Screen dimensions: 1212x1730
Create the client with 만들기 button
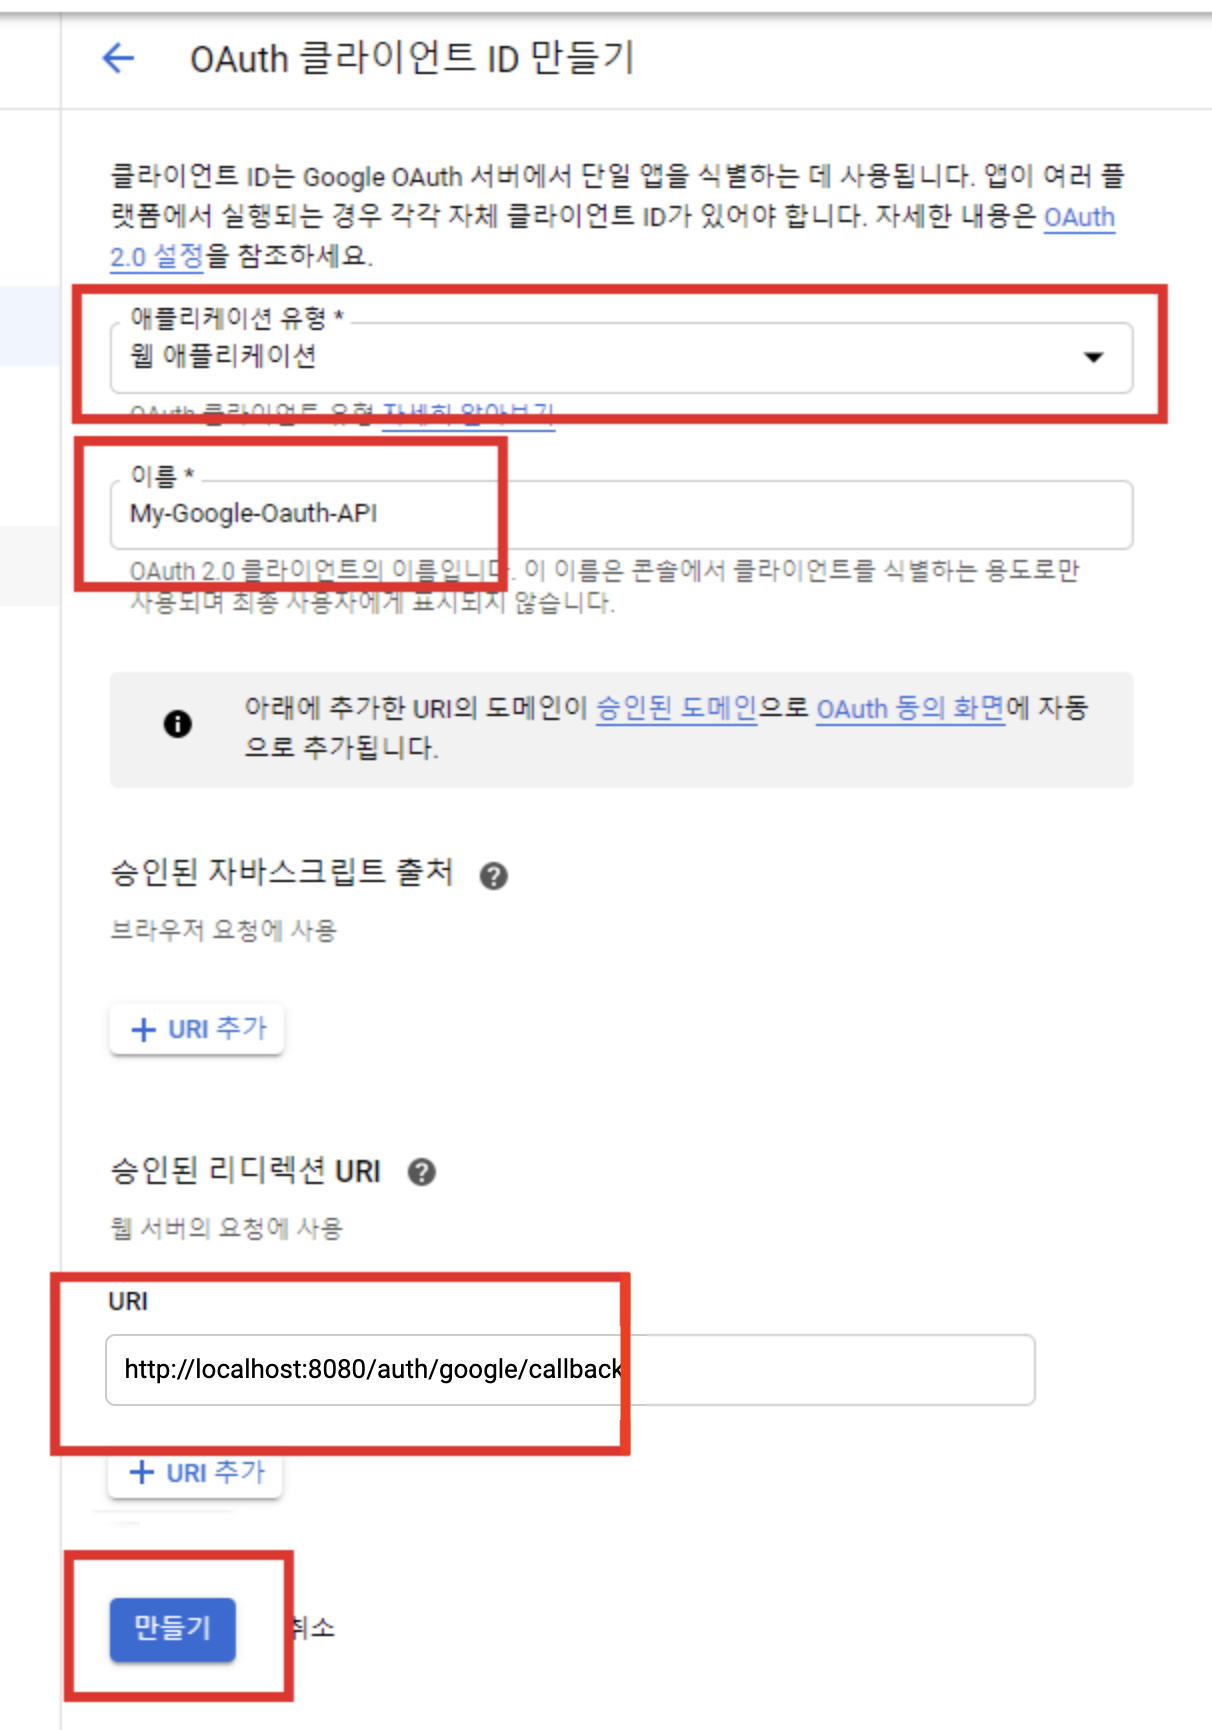click(173, 1629)
